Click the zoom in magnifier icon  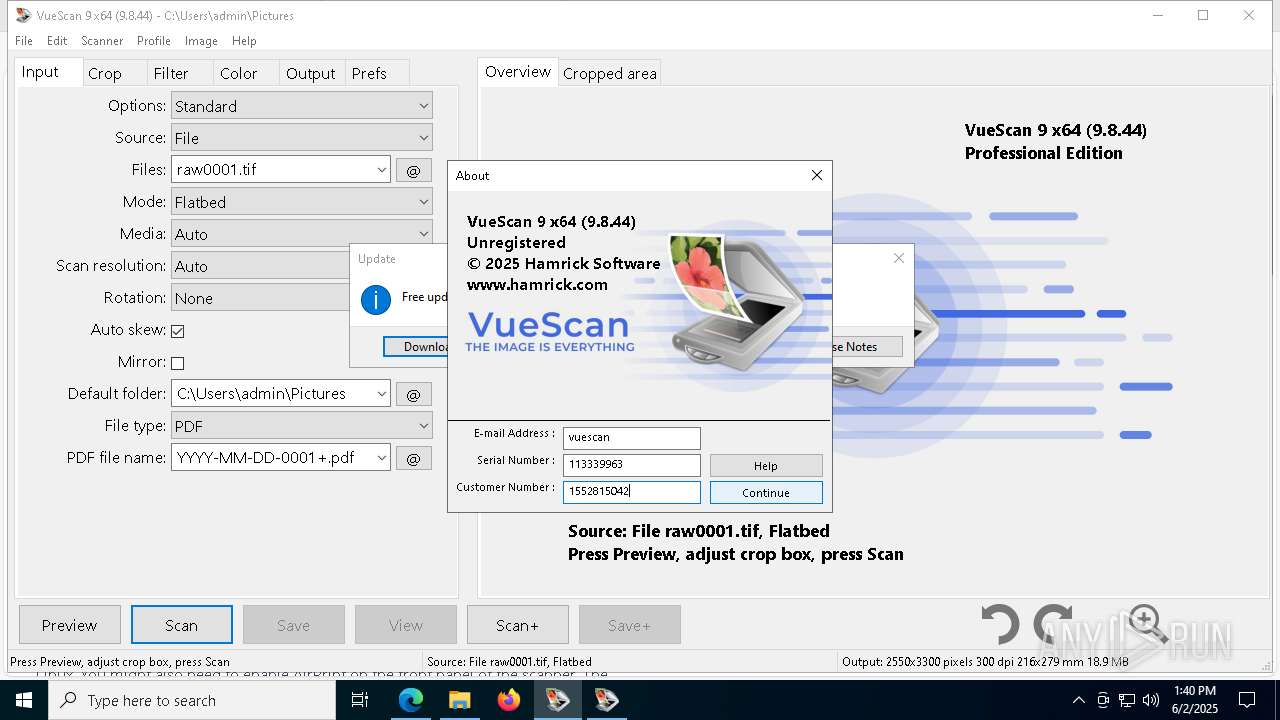[1146, 625]
